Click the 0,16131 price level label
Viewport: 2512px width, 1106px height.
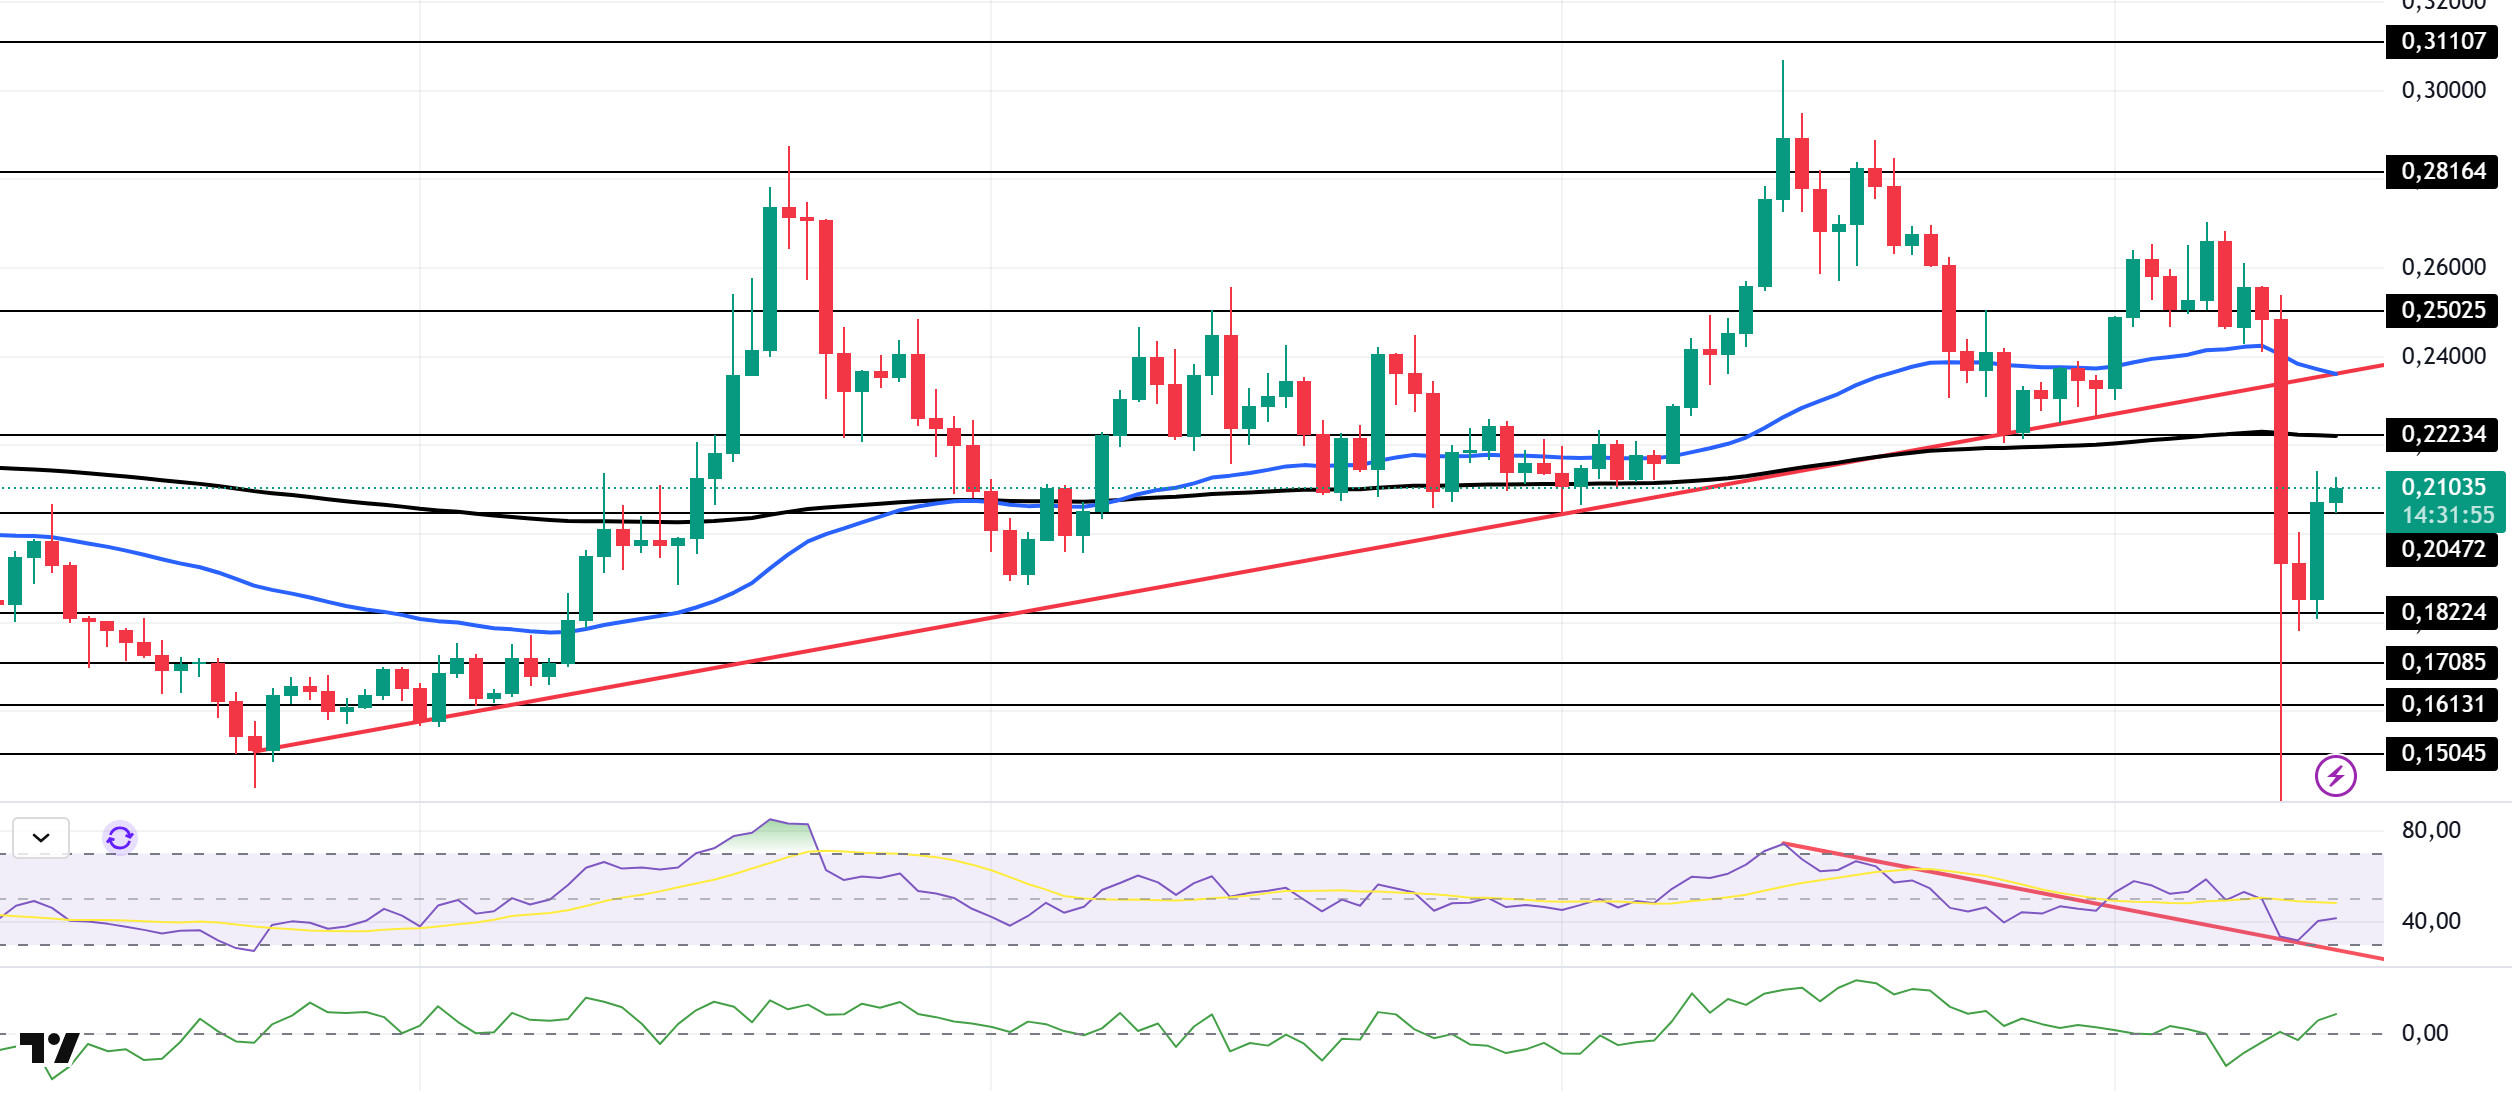[x=2442, y=705]
